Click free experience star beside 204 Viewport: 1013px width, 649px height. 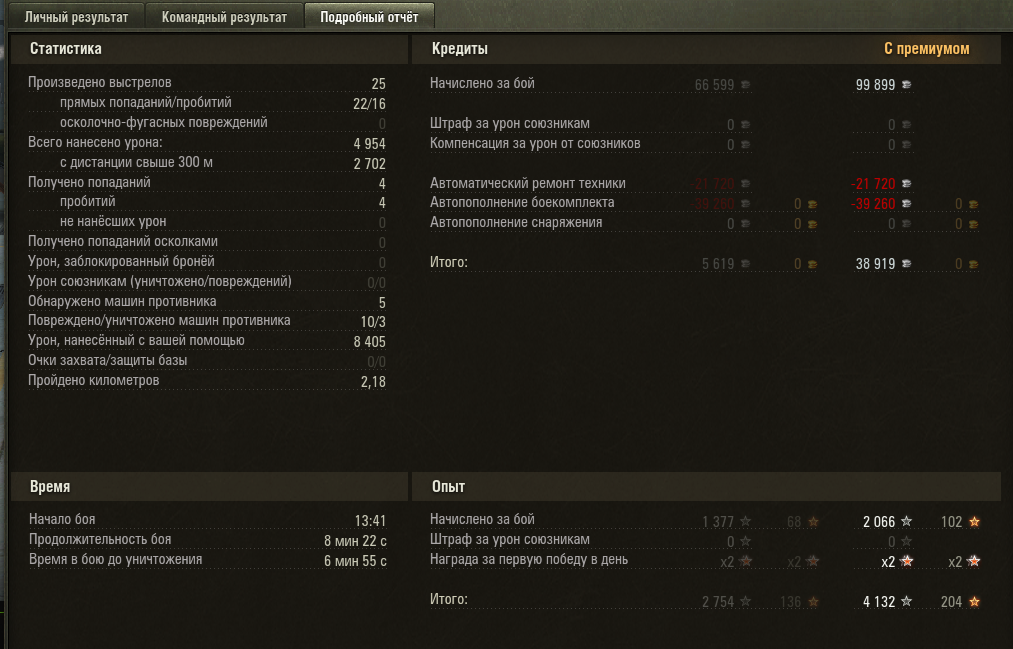(974, 601)
